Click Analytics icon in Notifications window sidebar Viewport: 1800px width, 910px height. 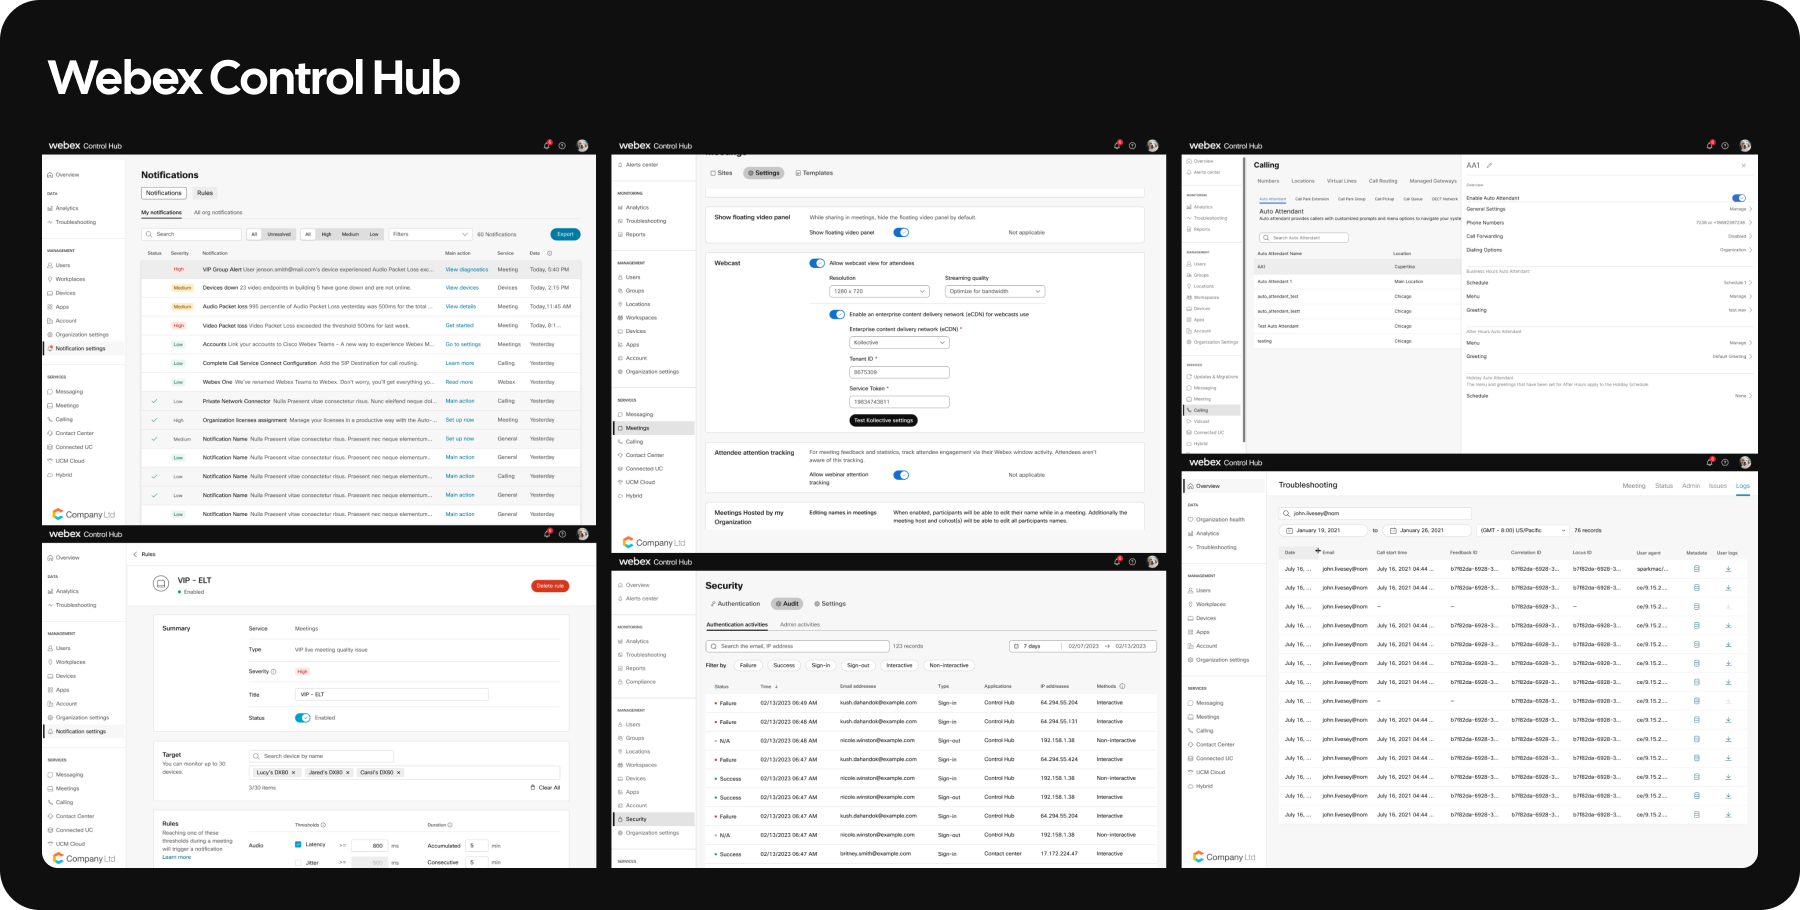(50, 209)
